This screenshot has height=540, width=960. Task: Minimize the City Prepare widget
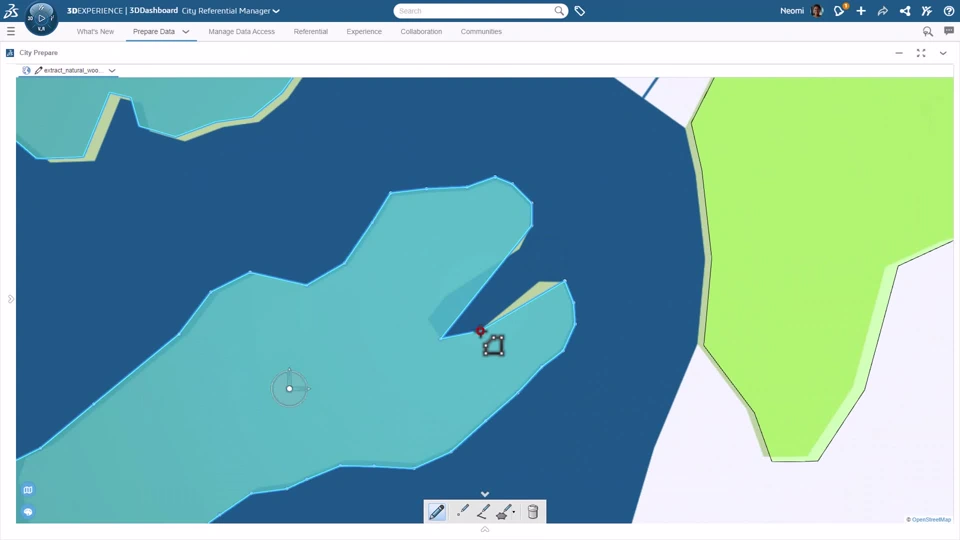[x=899, y=53]
